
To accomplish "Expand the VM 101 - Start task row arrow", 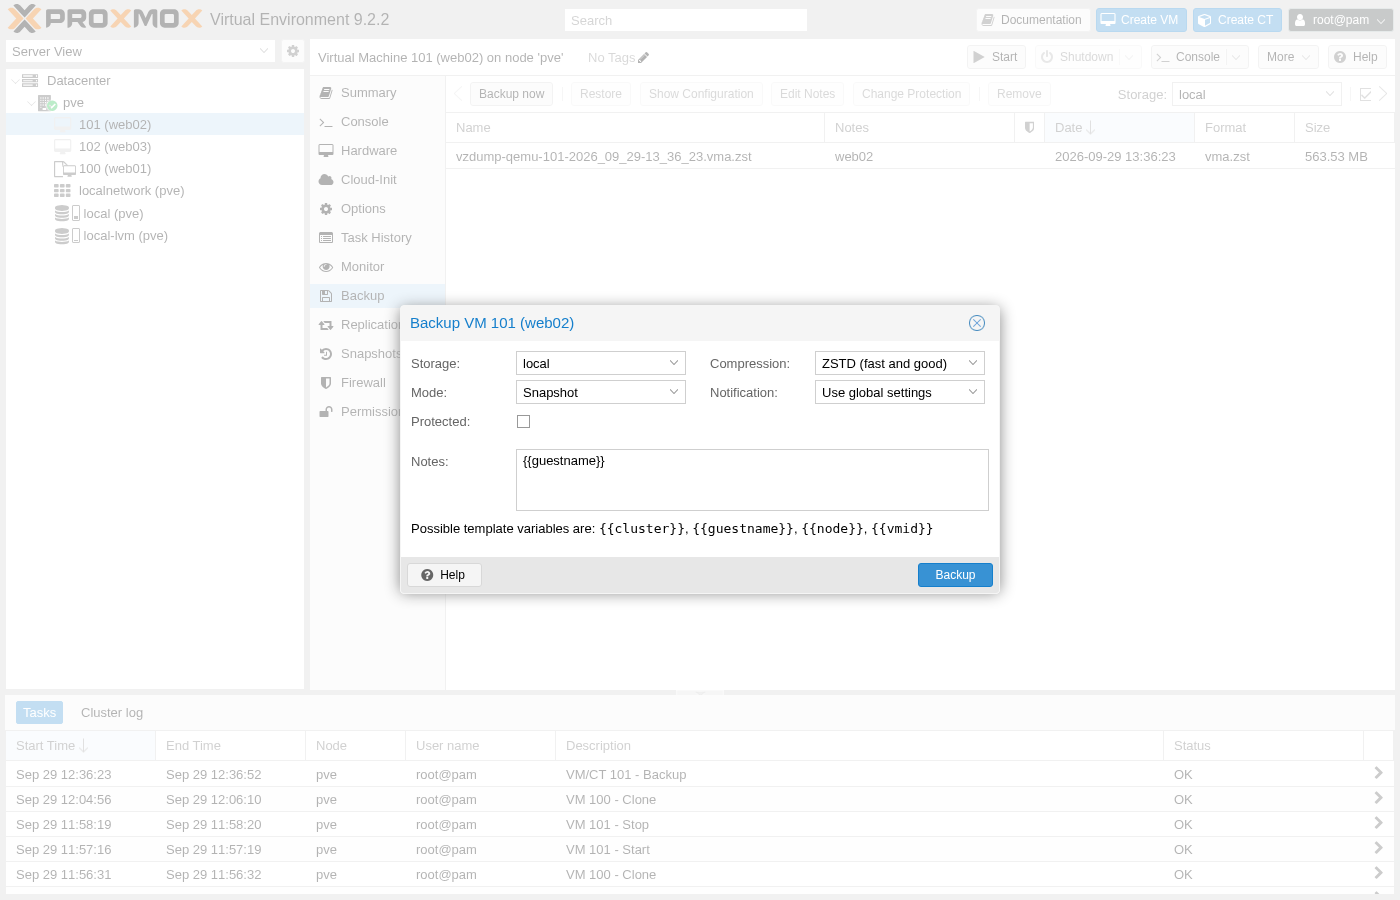I will point(1378,848).
